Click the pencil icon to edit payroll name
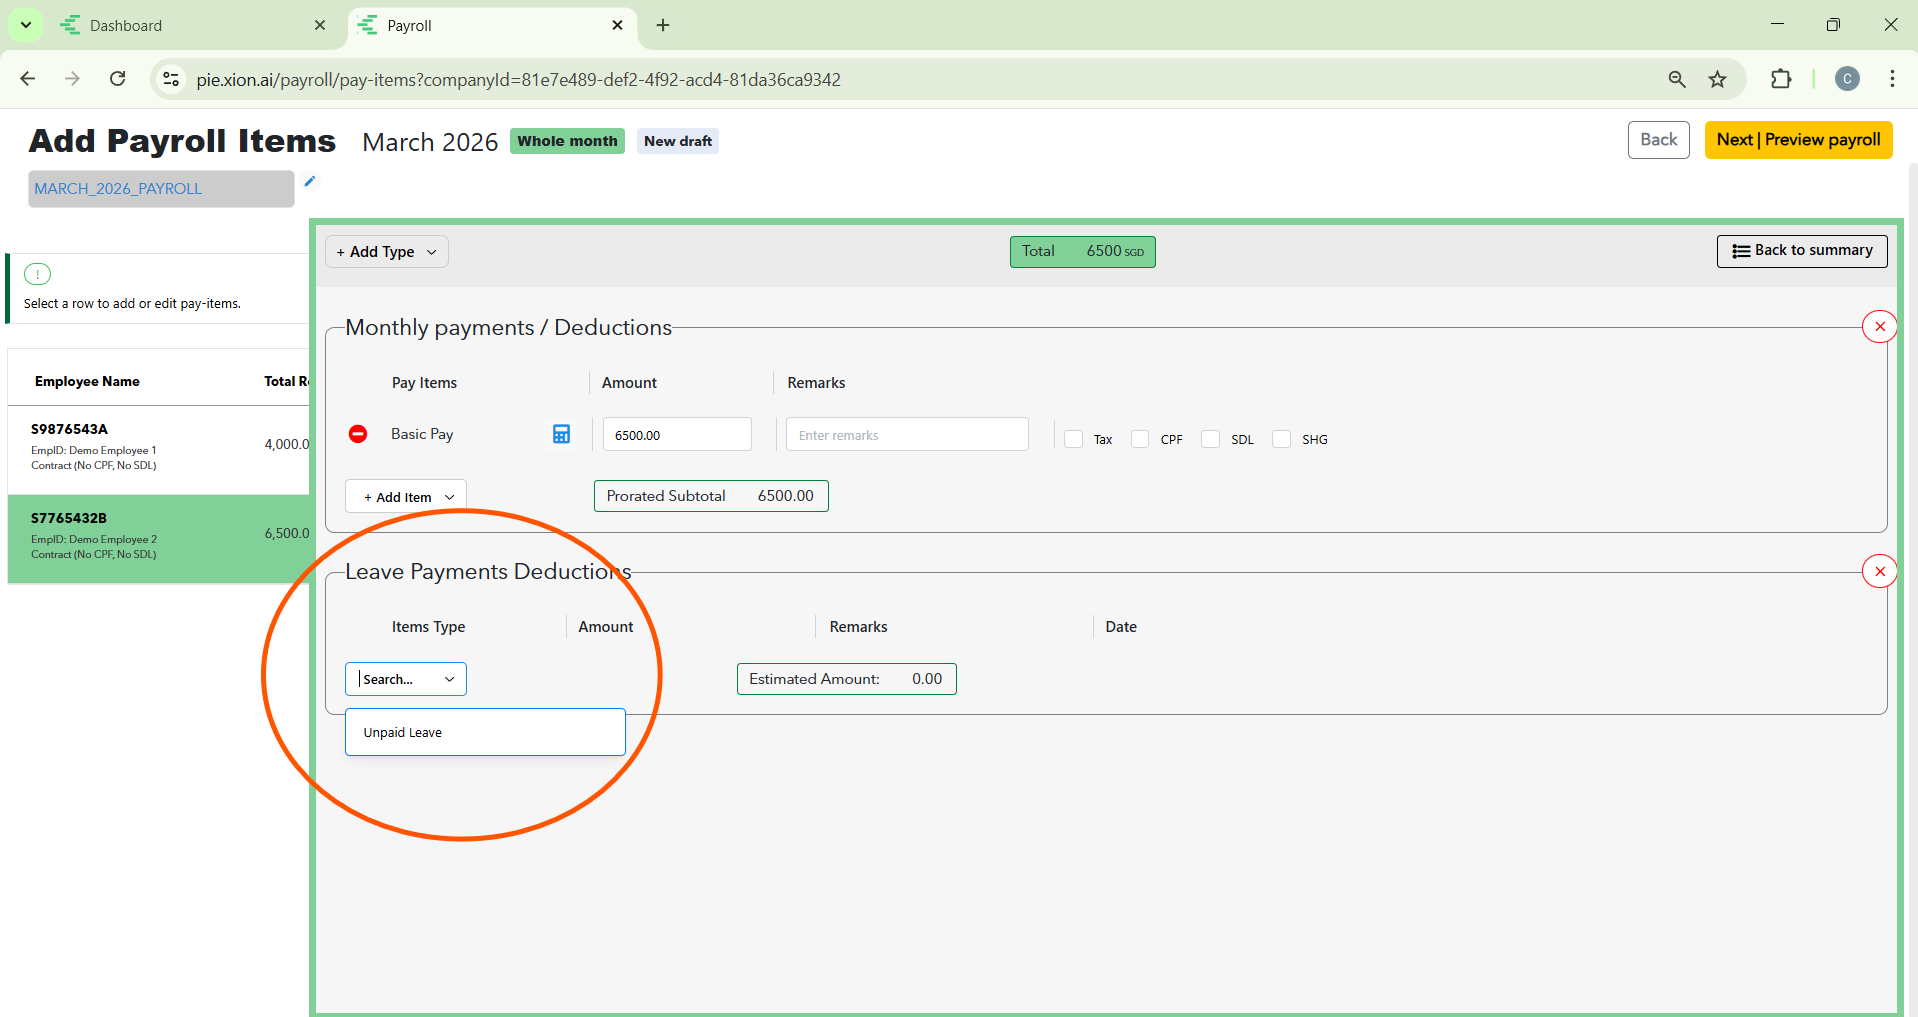This screenshot has width=1918, height=1017. pos(310,182)
